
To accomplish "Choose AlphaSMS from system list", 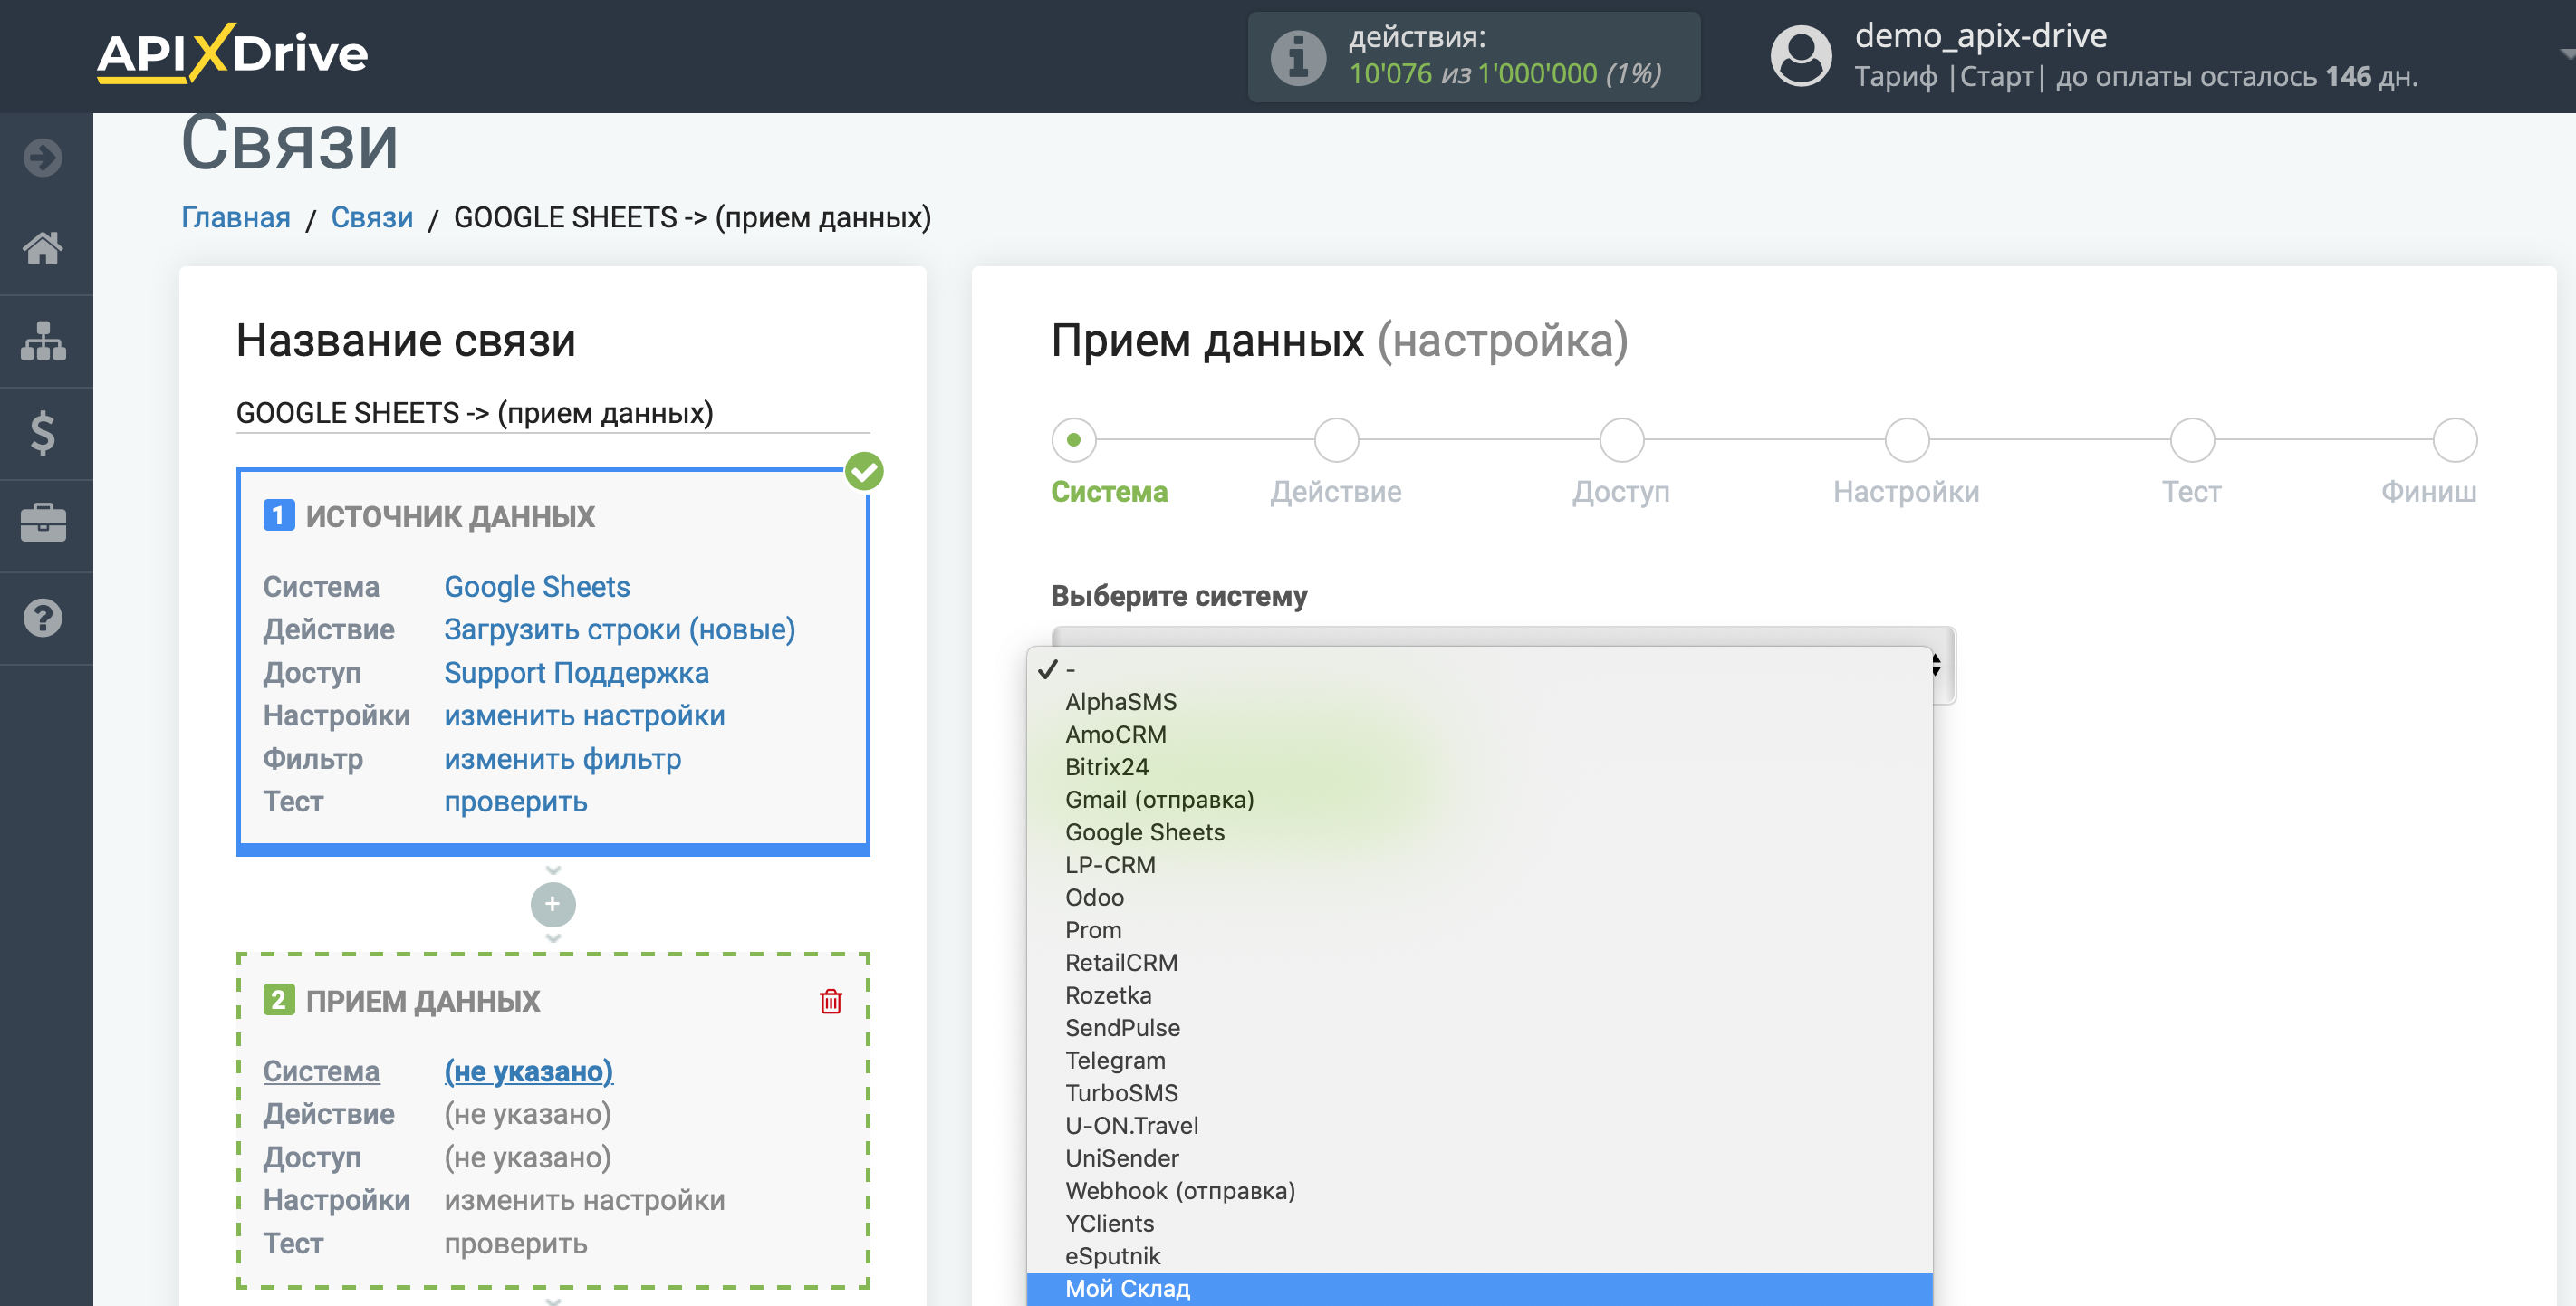I will coord(1479,702).
